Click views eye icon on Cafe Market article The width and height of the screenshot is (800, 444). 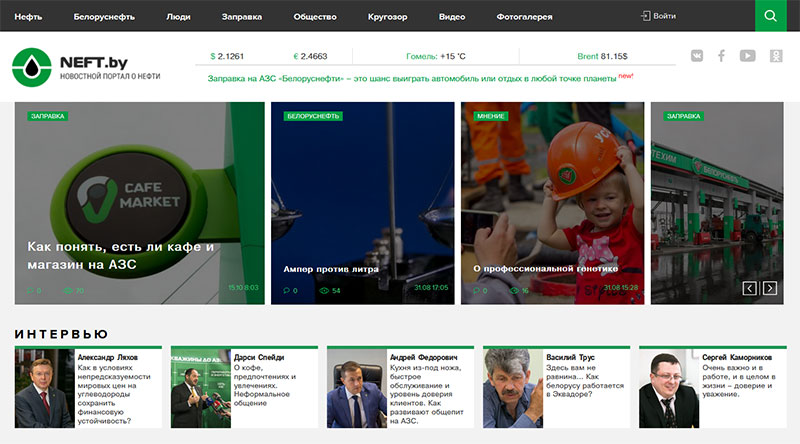pos(68,291)
